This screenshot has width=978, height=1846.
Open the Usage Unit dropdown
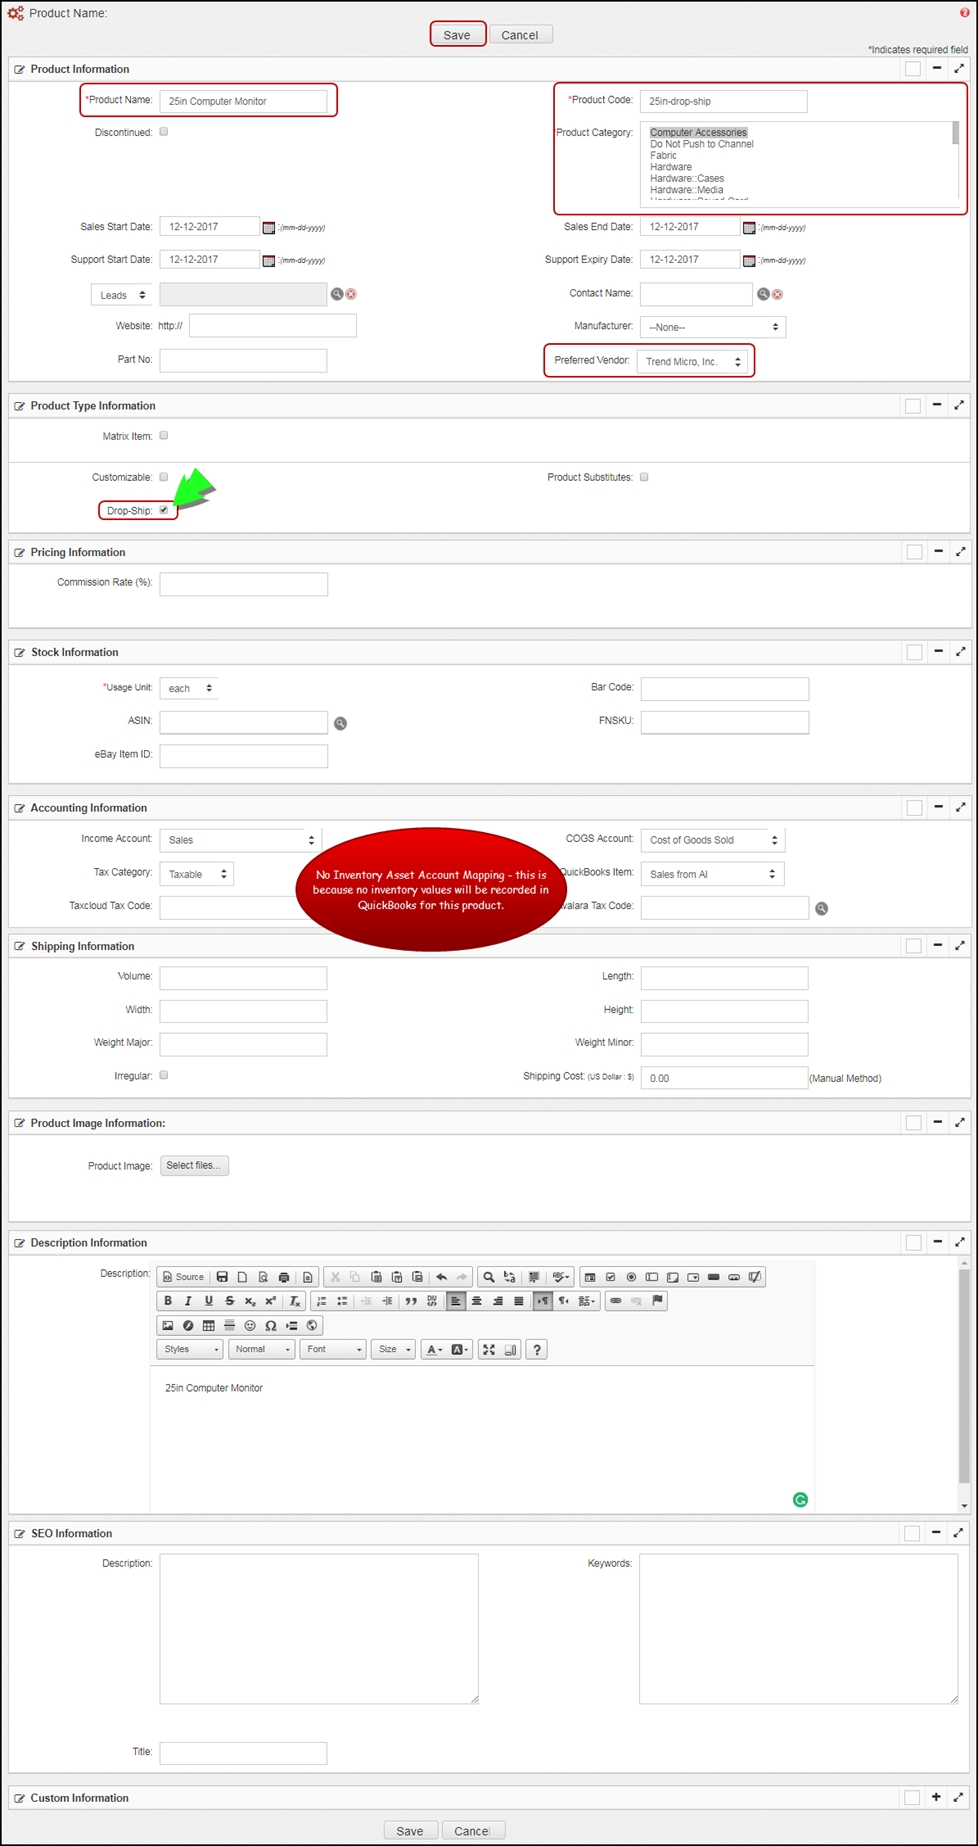tap(189, 688)
